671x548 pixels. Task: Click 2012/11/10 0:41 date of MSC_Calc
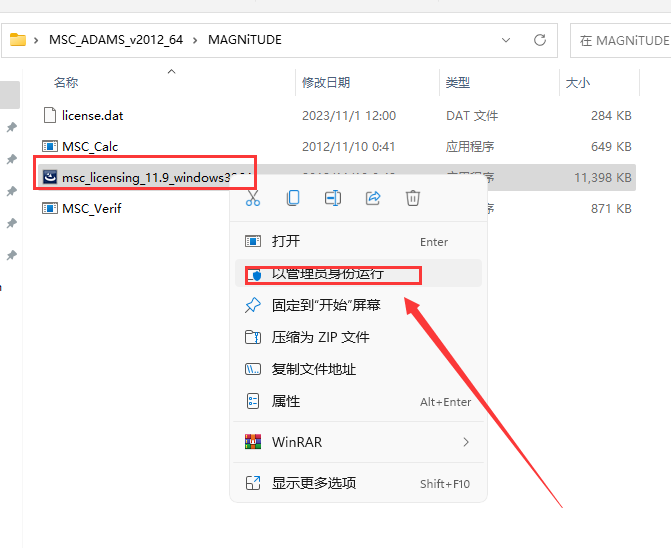pos(348,147)
